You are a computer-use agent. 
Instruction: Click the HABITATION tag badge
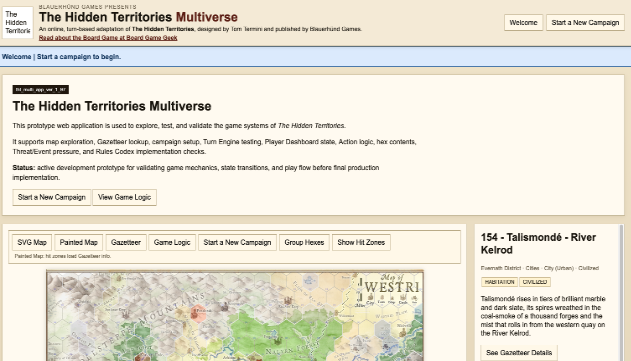tap(499, 282)
